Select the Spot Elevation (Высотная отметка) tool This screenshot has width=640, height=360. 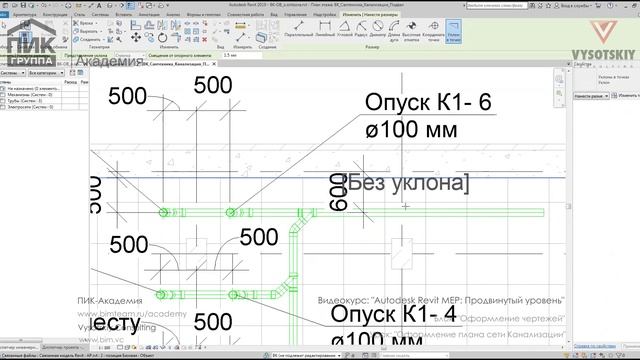click(x=411, y=31)
